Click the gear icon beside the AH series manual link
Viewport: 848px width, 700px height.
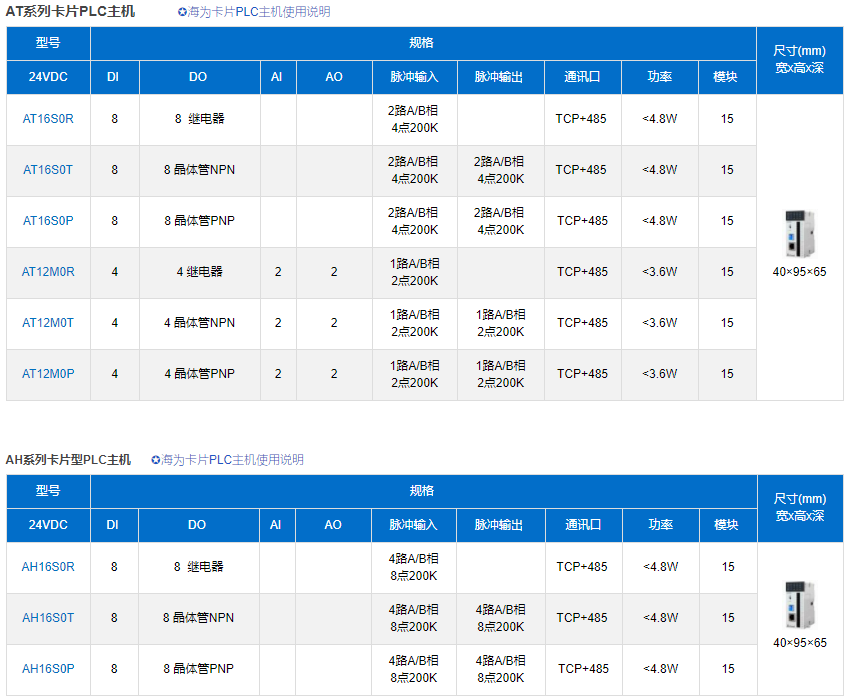(x=156, y=460)
